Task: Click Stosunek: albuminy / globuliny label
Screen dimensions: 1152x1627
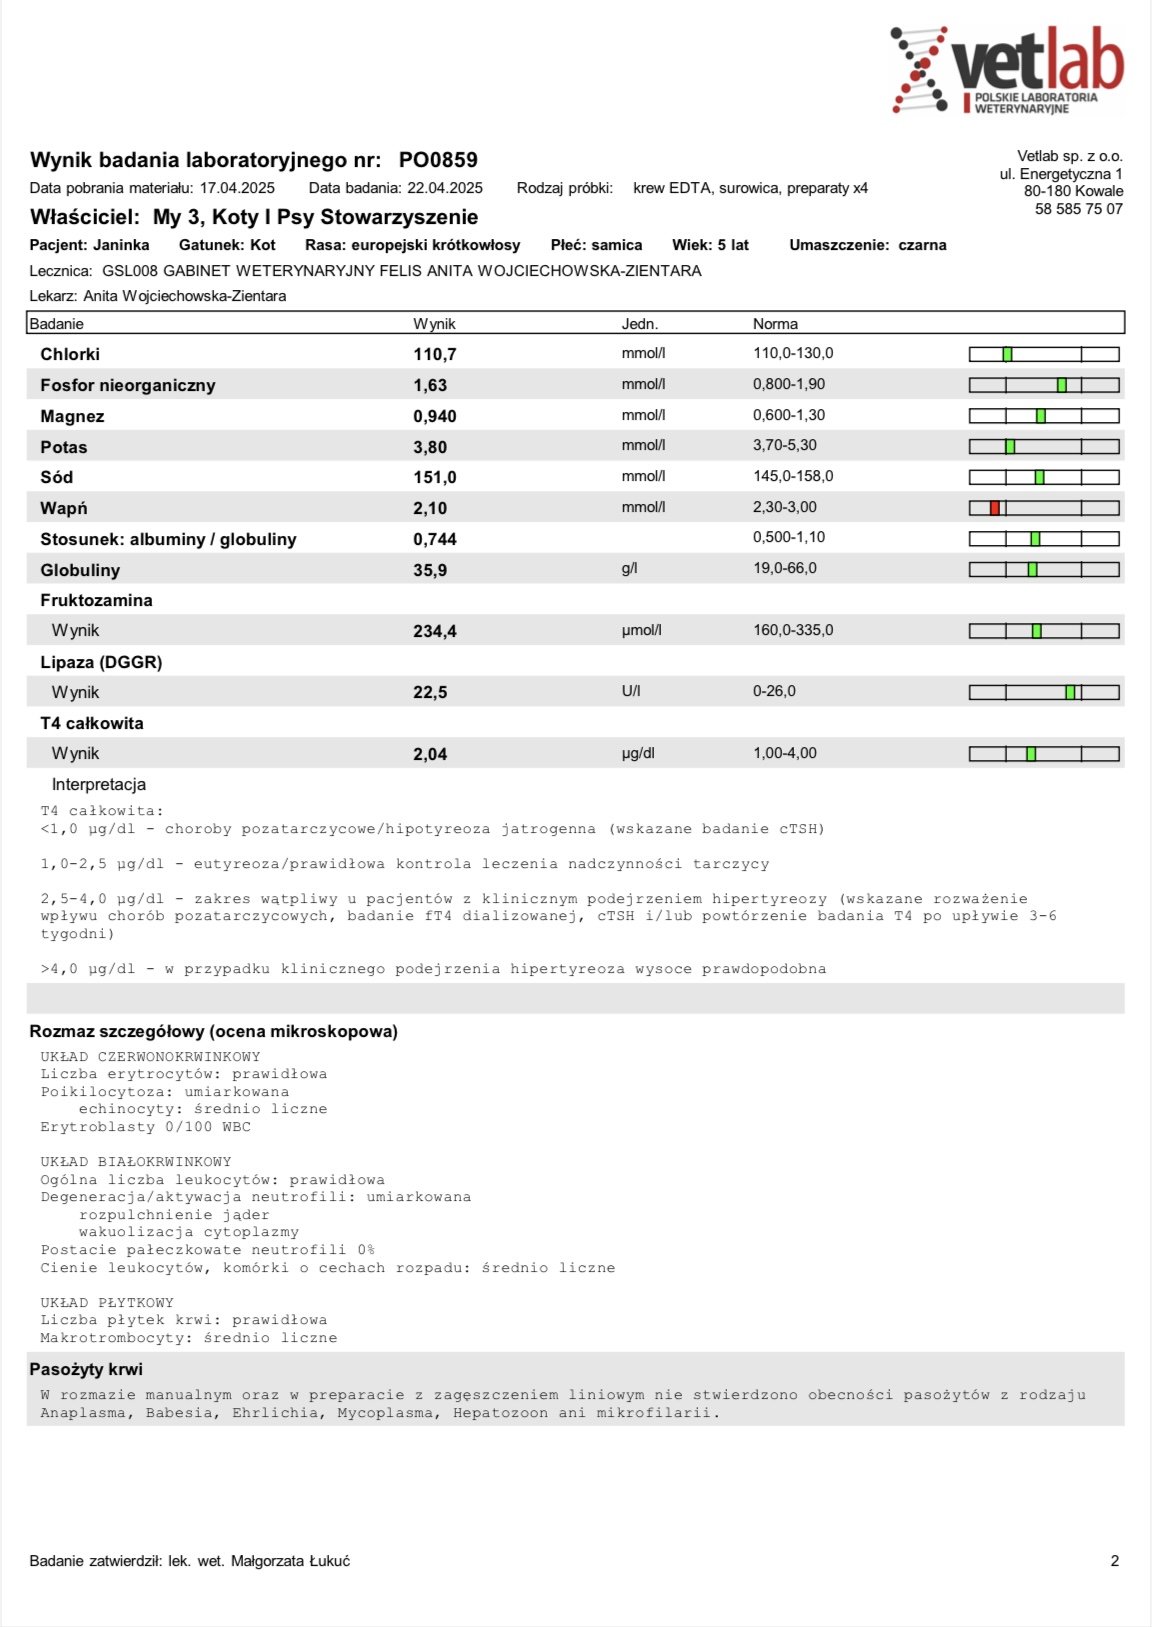Action: (168, 539)
